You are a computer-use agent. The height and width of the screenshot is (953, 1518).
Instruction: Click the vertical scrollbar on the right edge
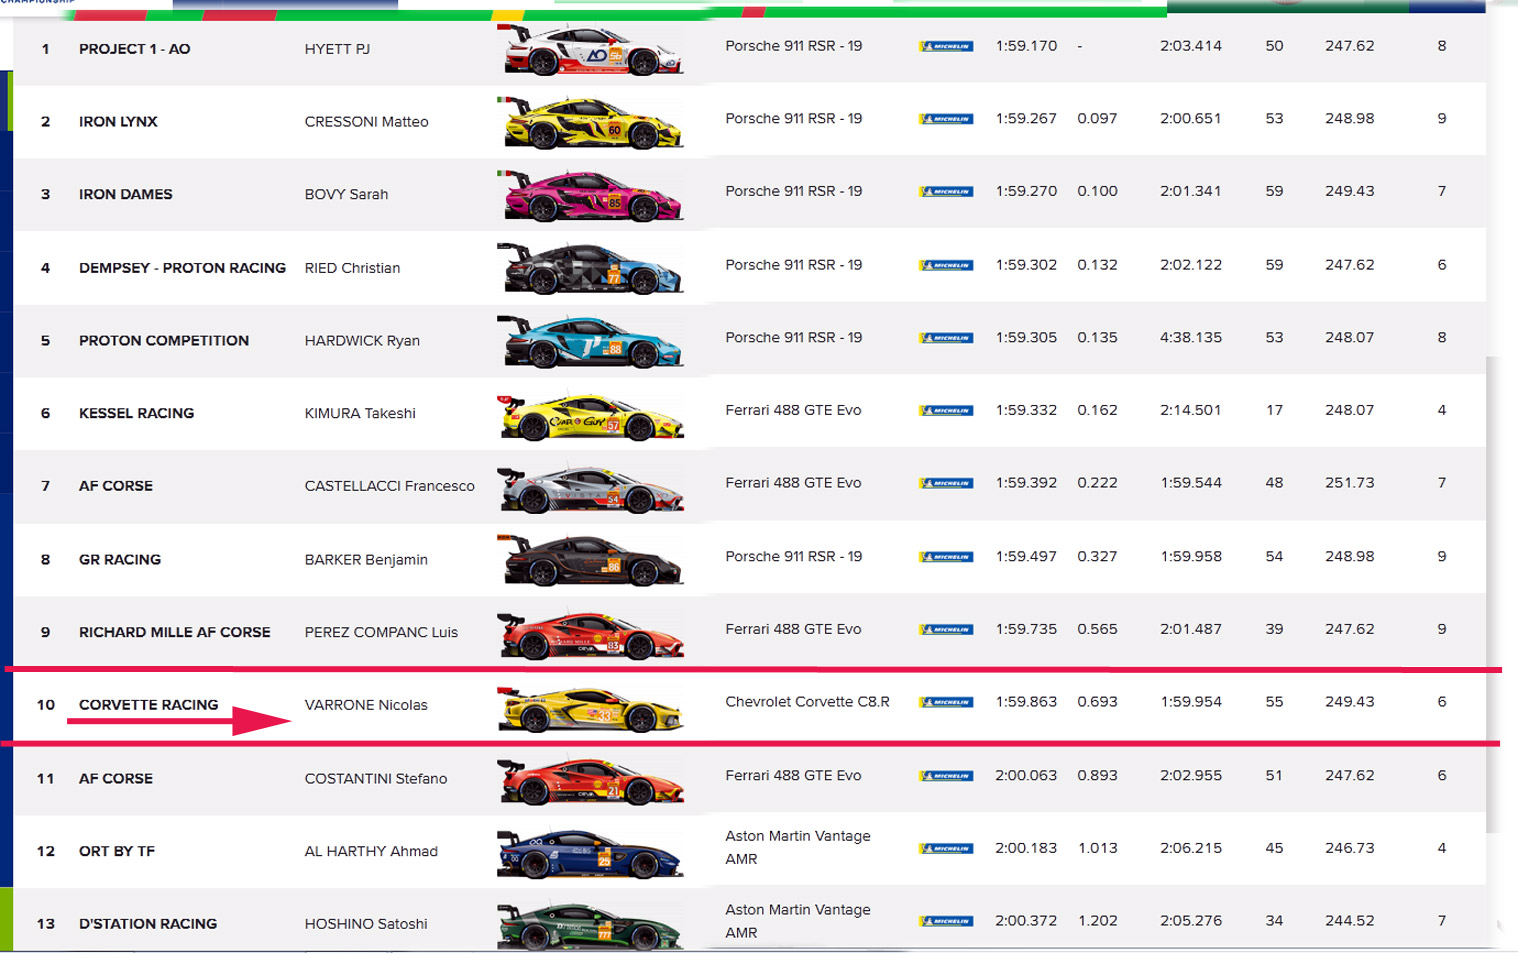pyautogui.click(x=1493, y=590)
